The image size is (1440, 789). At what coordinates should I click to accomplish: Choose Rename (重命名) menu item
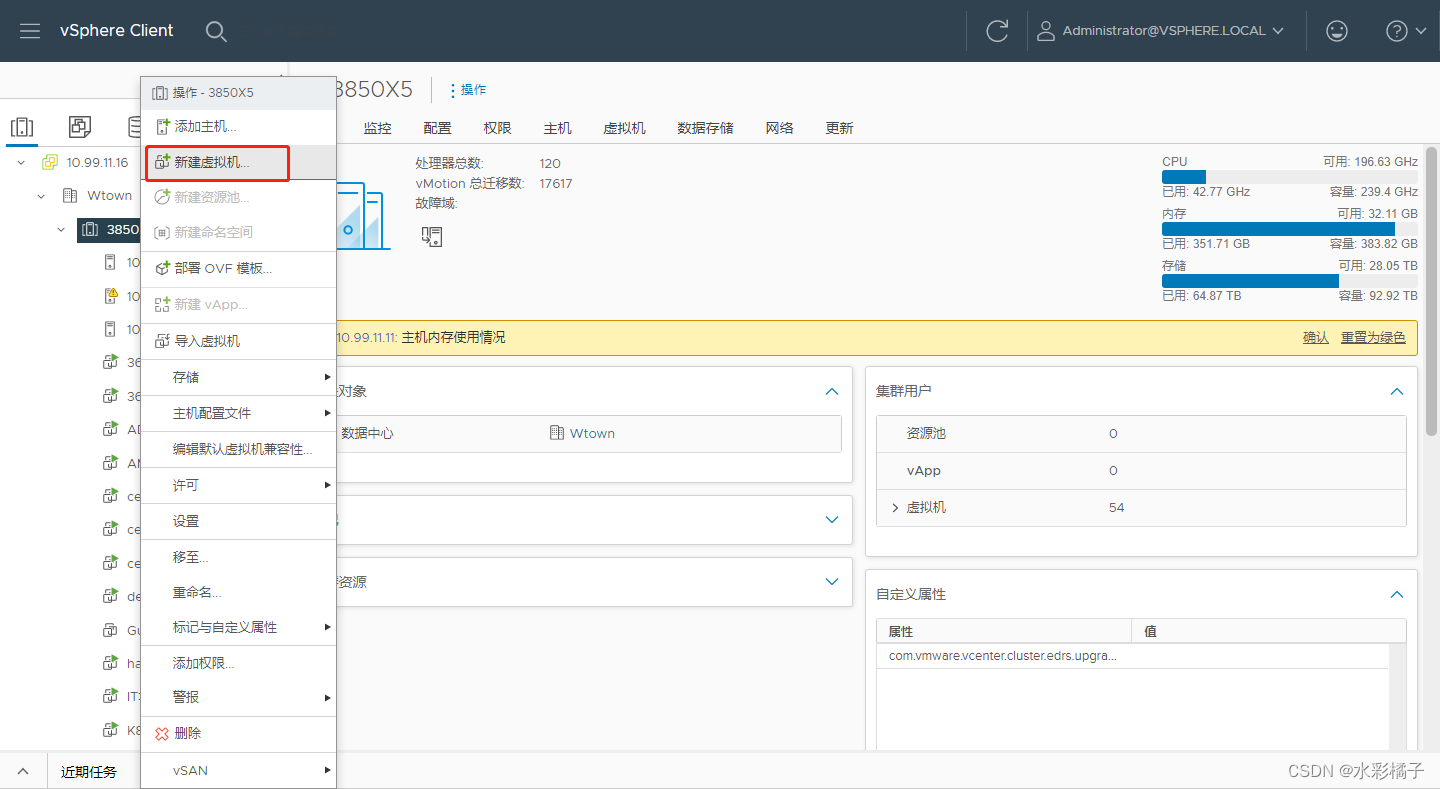coord(238,592)
